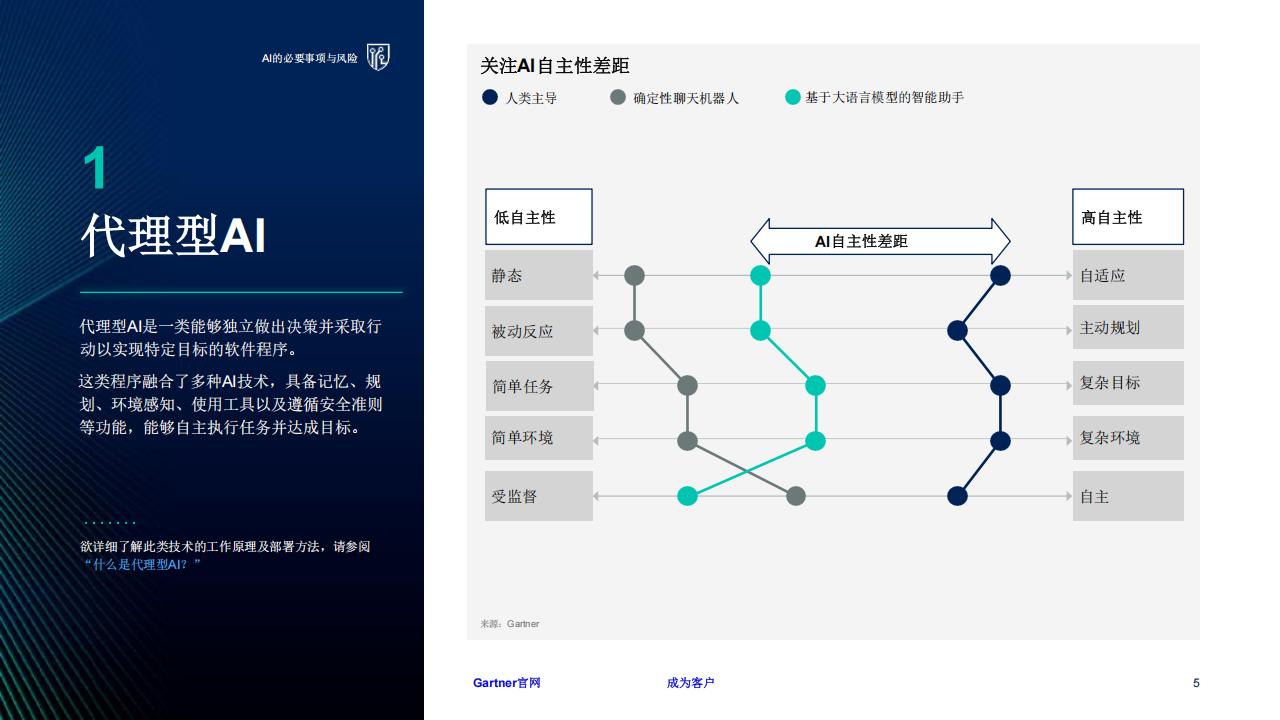1280x720 pixels.
Task: Click the 静态 label box
Action: click(539, 275)
